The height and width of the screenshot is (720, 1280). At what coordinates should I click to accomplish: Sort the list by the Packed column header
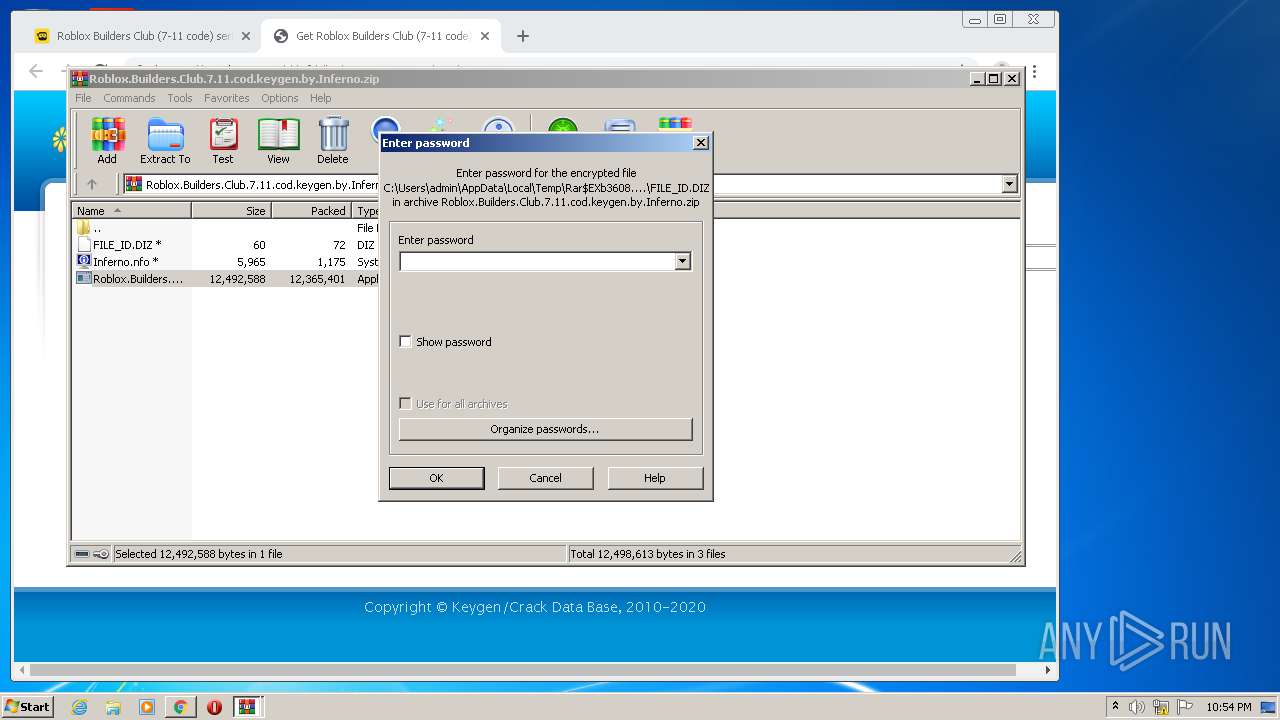pos(311,211)
